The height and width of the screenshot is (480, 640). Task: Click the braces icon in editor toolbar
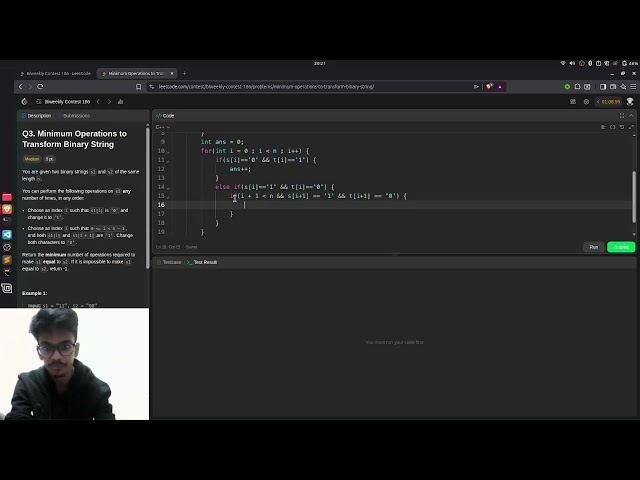click(x=613, y=127)
